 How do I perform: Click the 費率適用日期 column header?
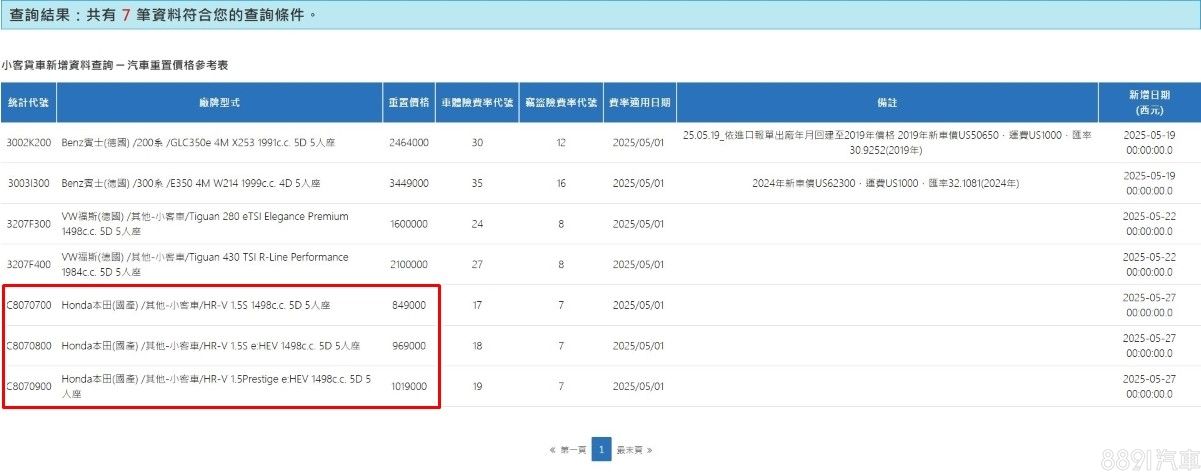tap(639, 103)
